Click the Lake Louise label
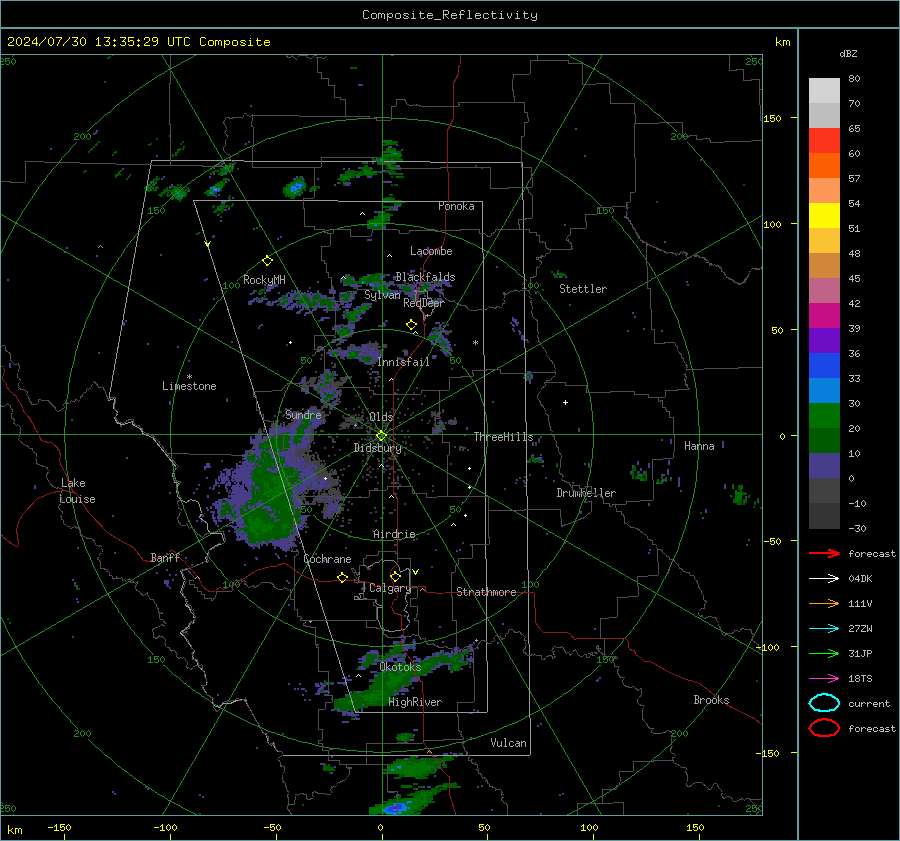The width and height of the screenshot is (900, 841). point(78,491)
